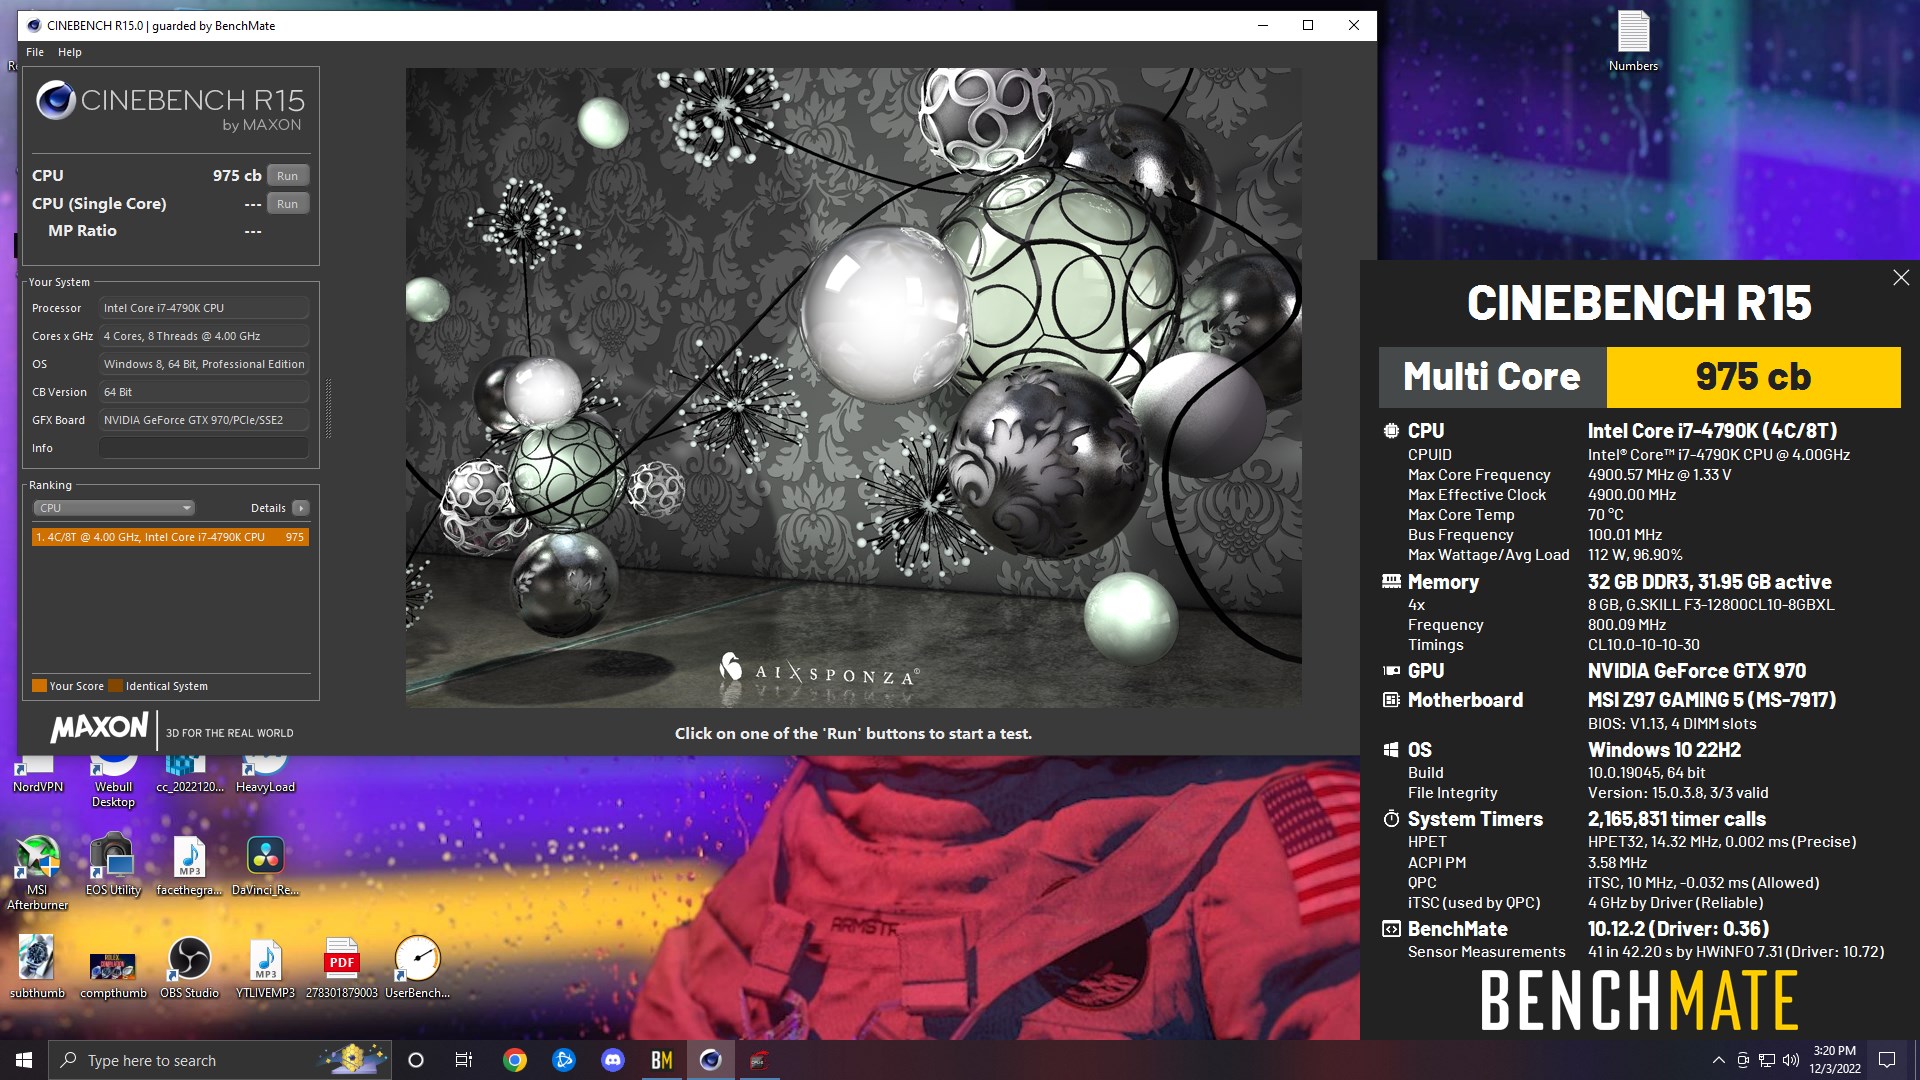Run the CPU multi-core benchmark
This screenshot has height=1080, width=1920.
tap(287, 176)
